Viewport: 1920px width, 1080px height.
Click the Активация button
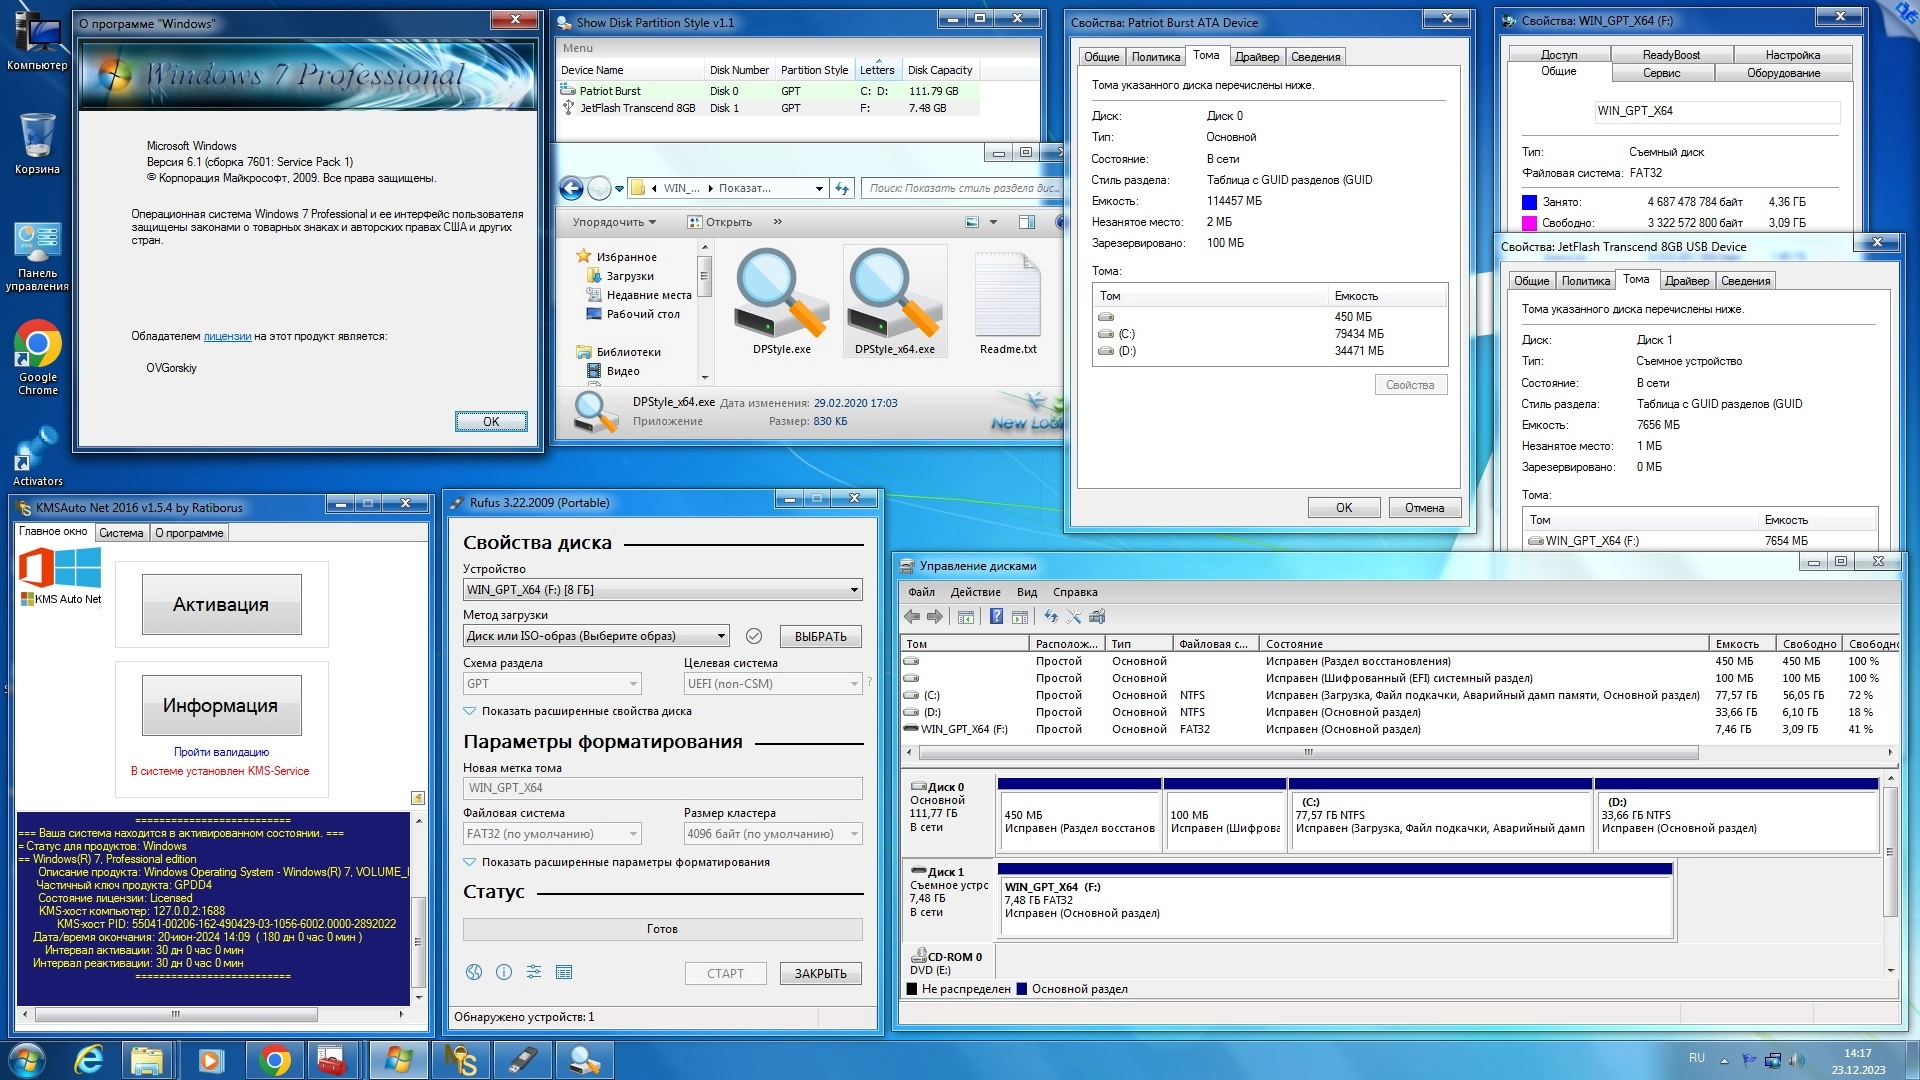[x=221, y=604]
